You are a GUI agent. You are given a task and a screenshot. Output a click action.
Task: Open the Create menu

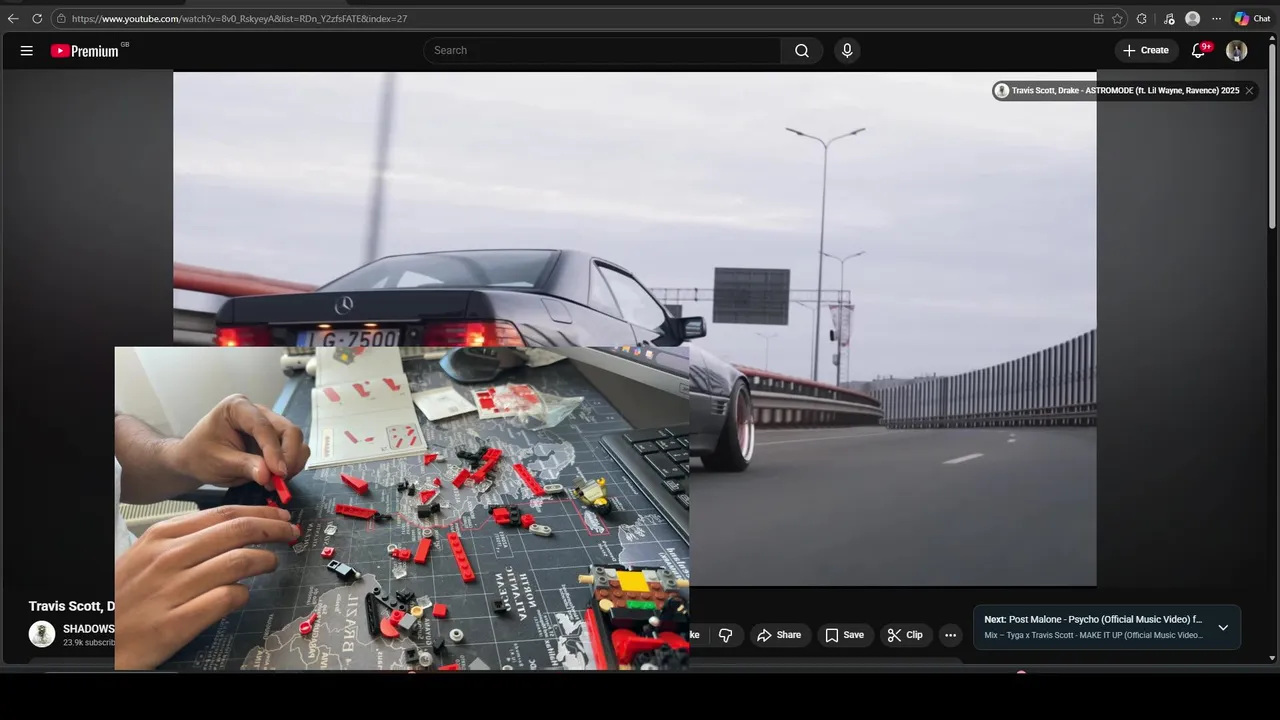1146,50
